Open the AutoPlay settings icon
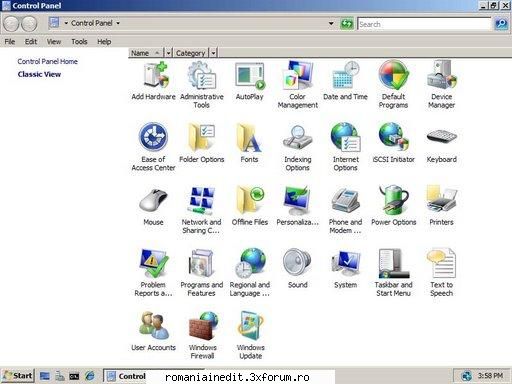 (250, 81)
